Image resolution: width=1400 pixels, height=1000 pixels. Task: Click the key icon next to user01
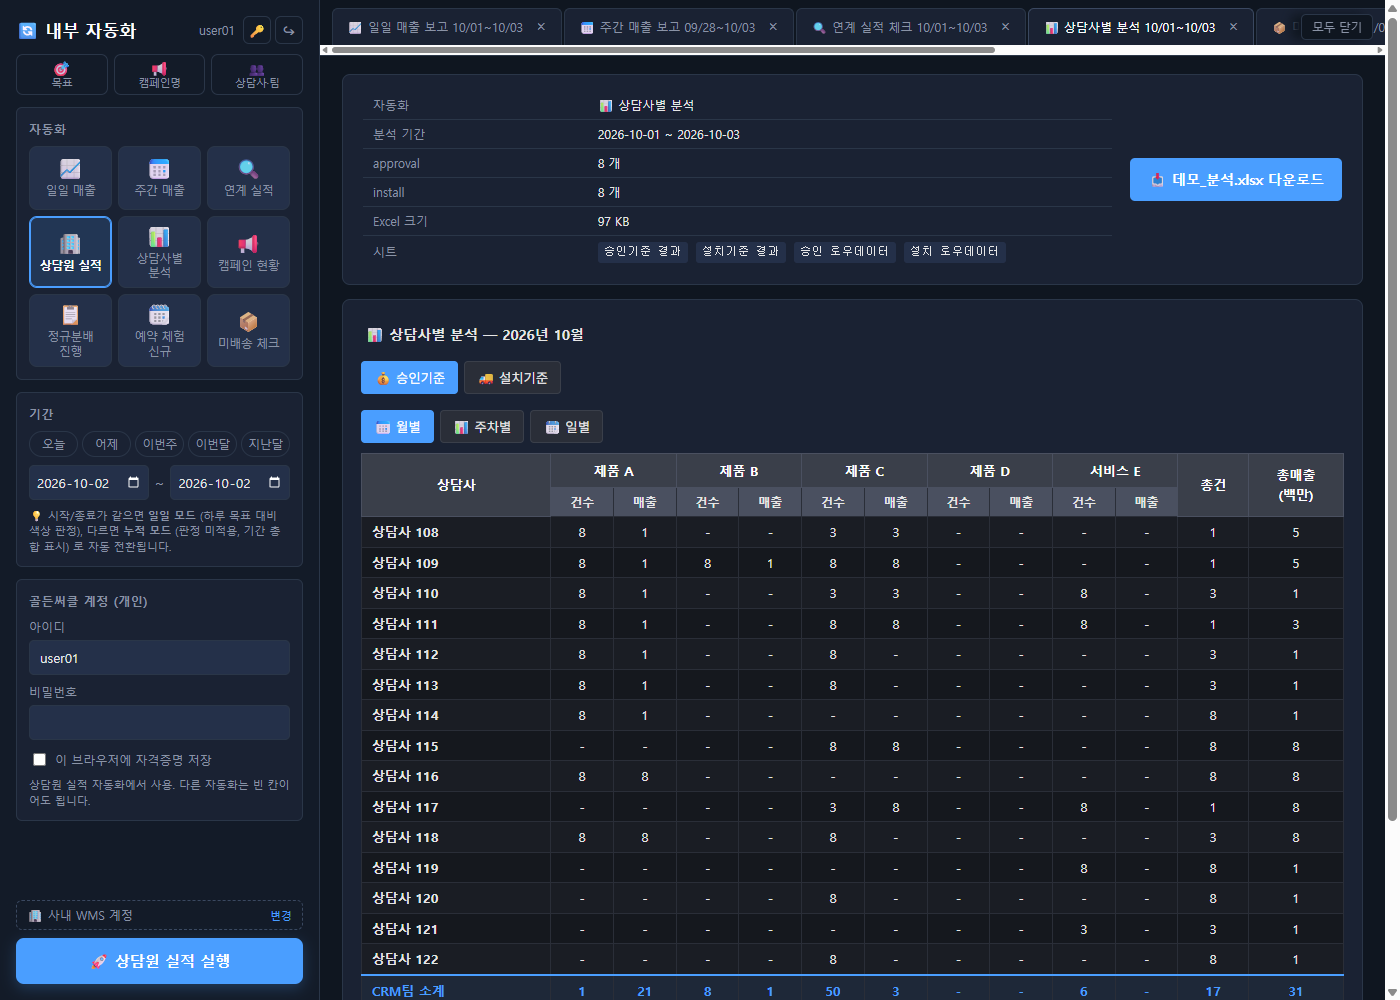tap(257, 31)
